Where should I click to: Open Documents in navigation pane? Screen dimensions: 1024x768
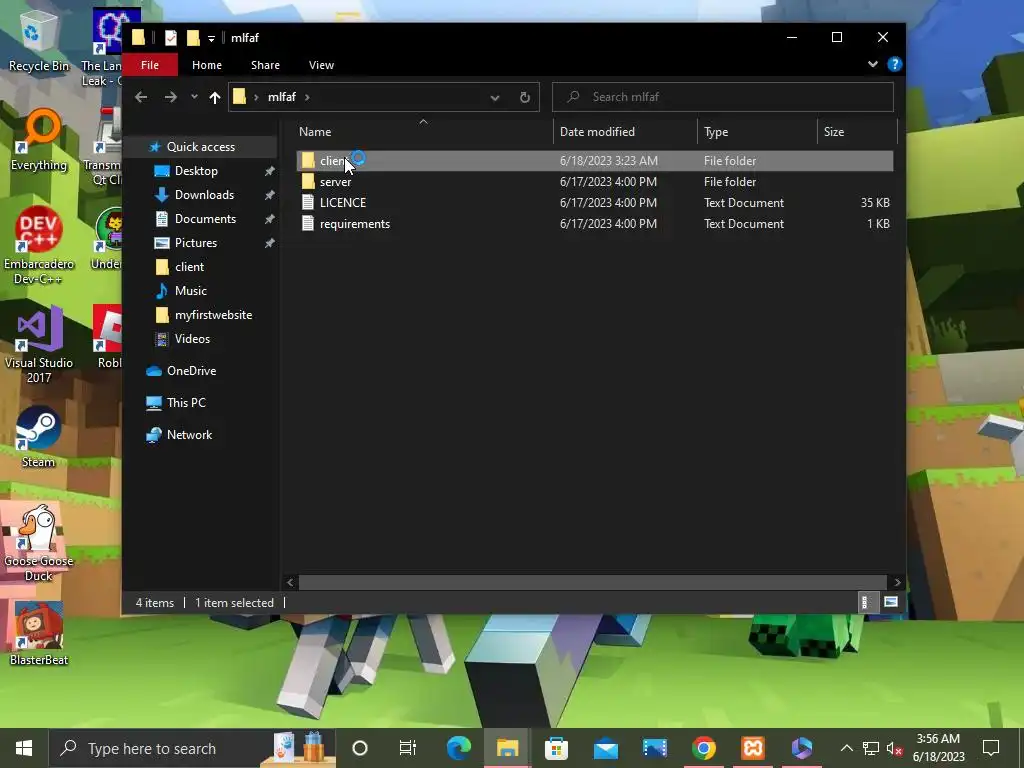[x=205, y=219]
